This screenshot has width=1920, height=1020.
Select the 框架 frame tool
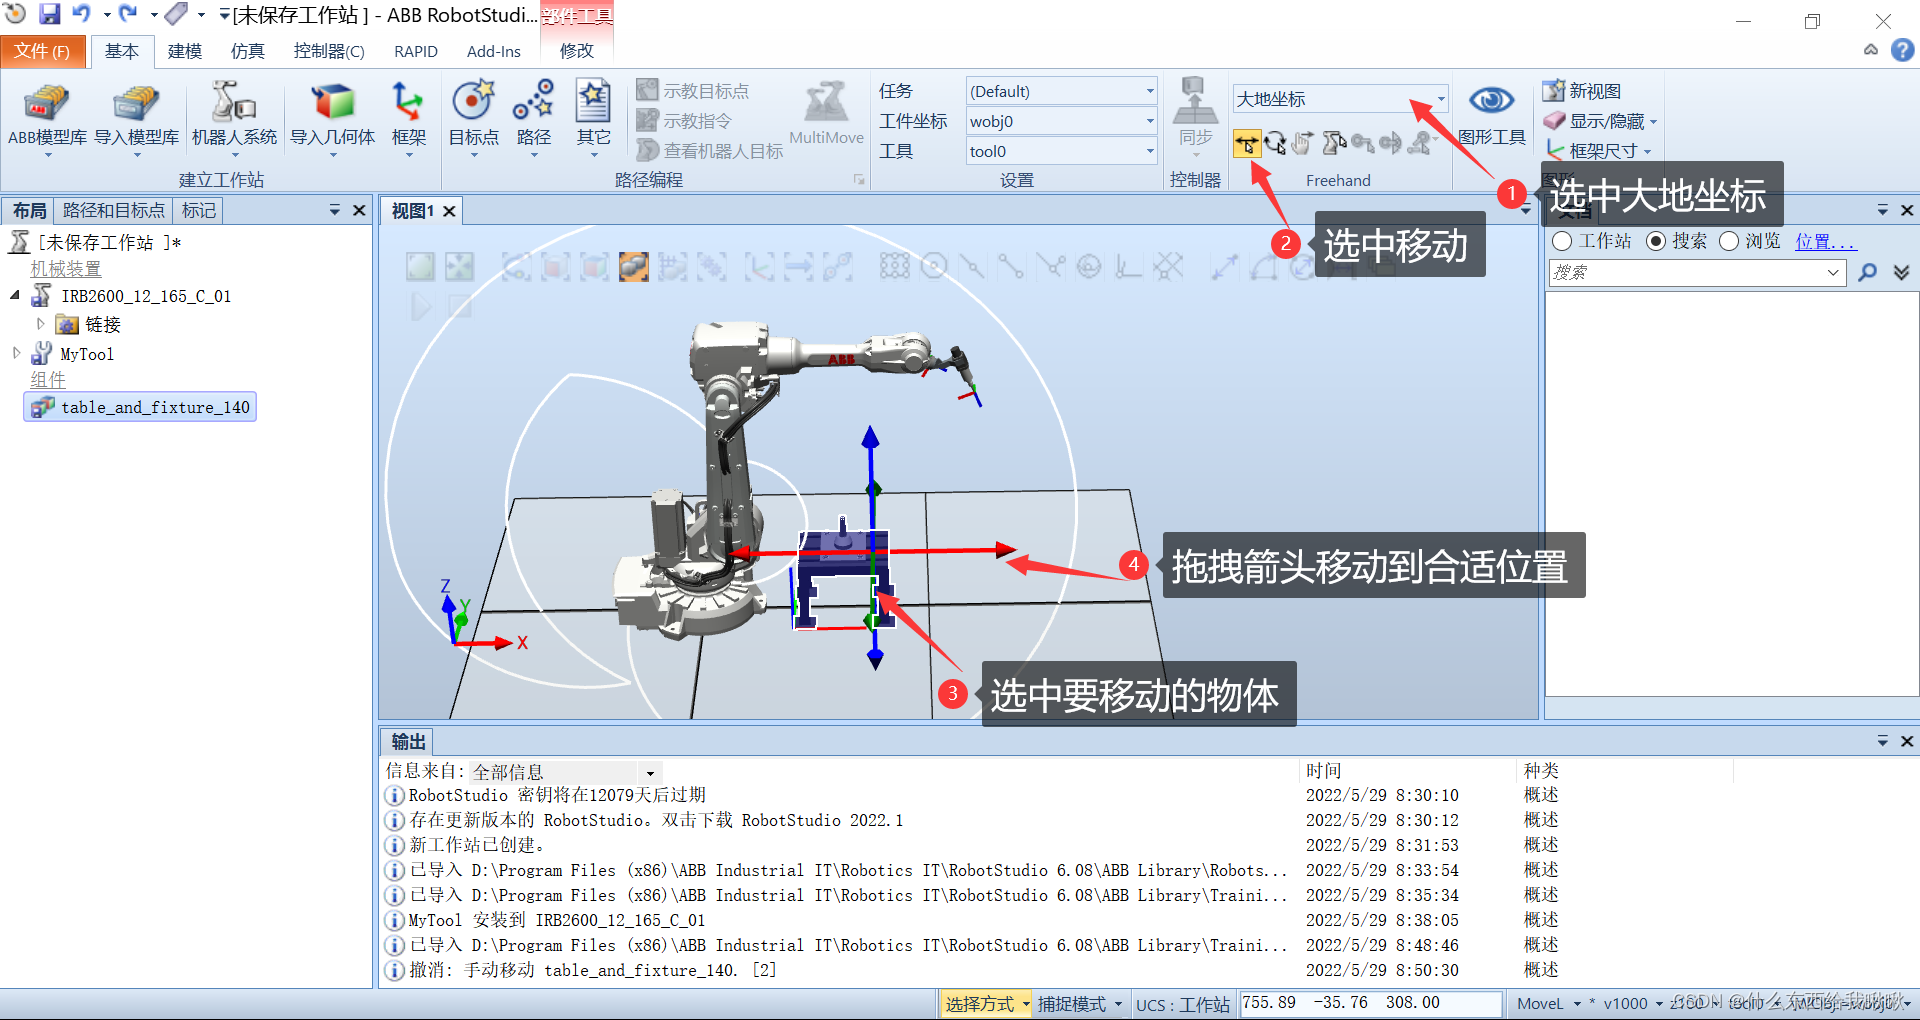(x=408, y=117)
